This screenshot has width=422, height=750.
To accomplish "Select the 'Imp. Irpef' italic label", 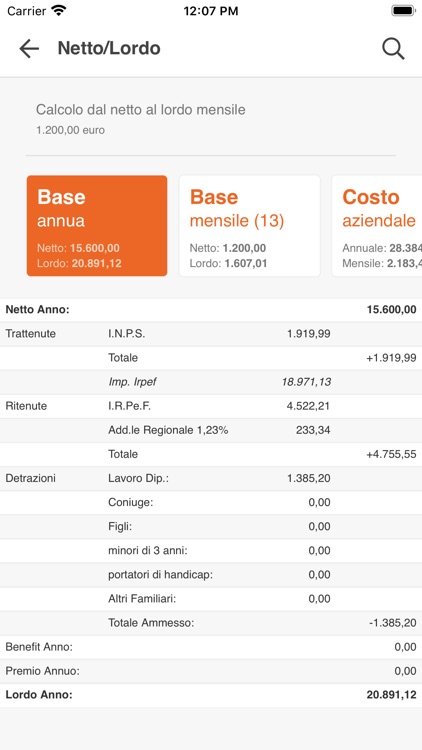I will coord(132,382).
